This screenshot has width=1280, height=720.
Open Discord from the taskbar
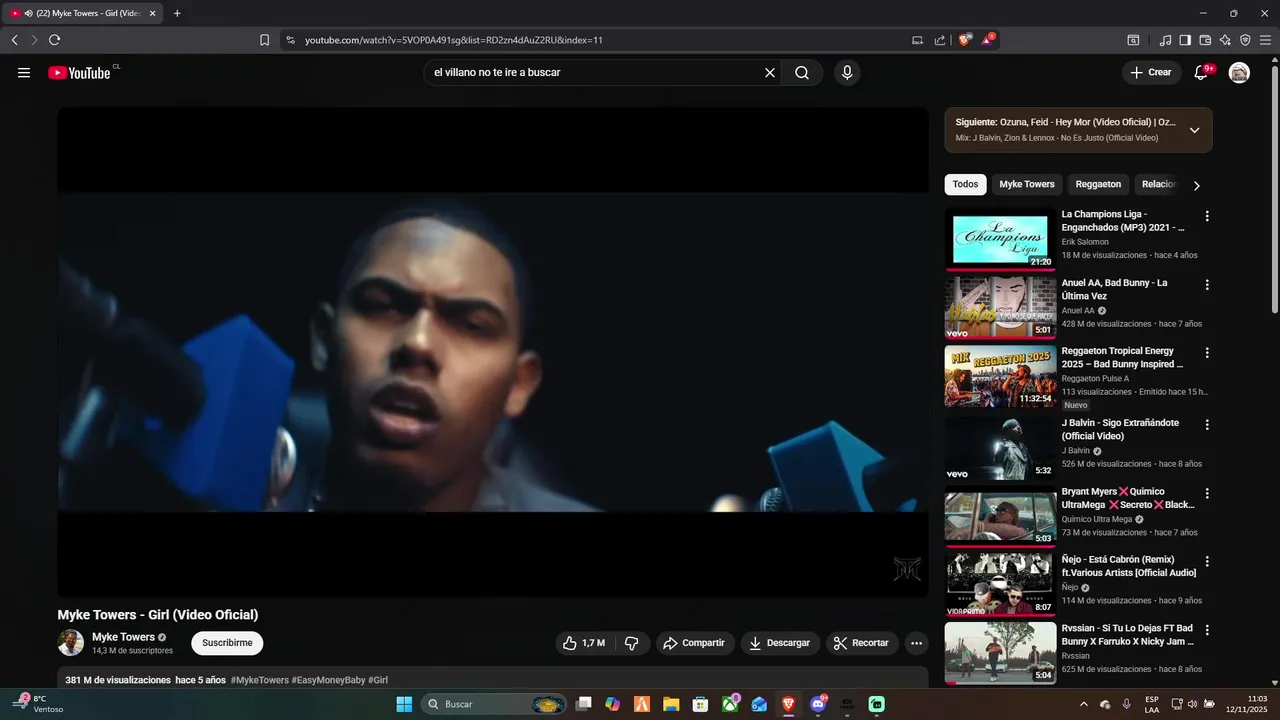click(819, 704)
